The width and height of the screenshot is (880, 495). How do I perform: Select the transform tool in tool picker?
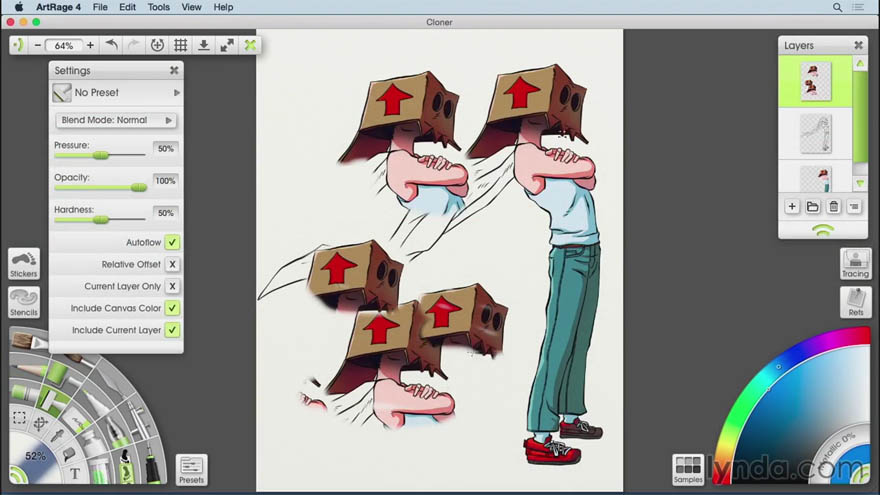(40, 423)
